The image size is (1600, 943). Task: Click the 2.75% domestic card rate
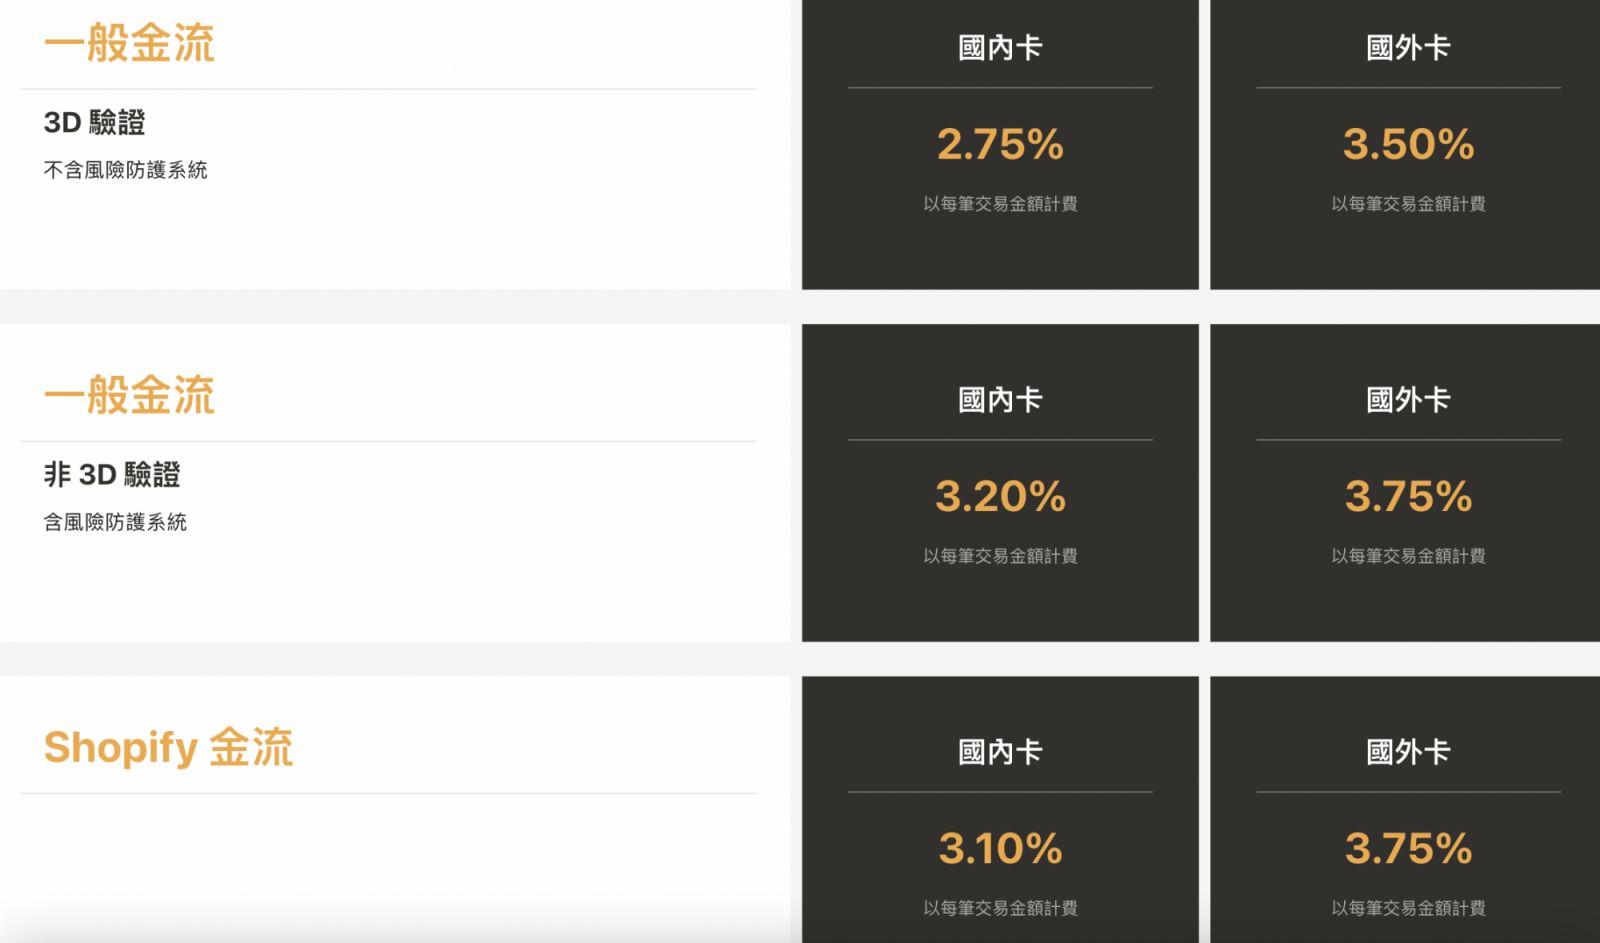click(1000, 144)
